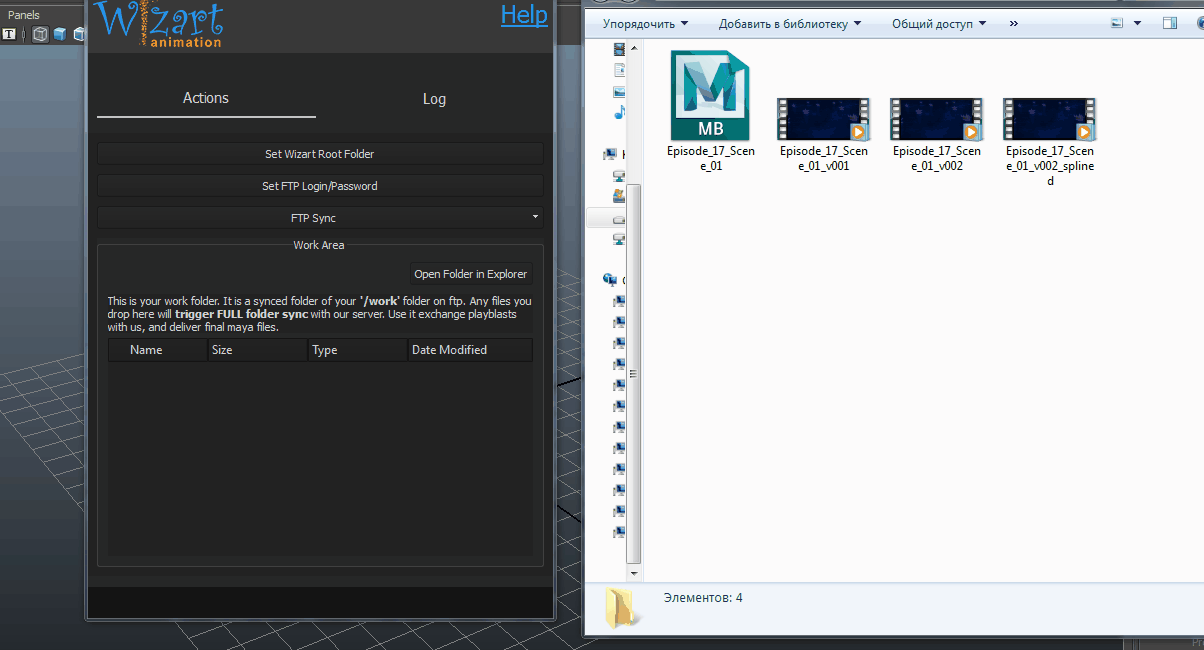Switch to the Actions tab

(x=206, y=98)
